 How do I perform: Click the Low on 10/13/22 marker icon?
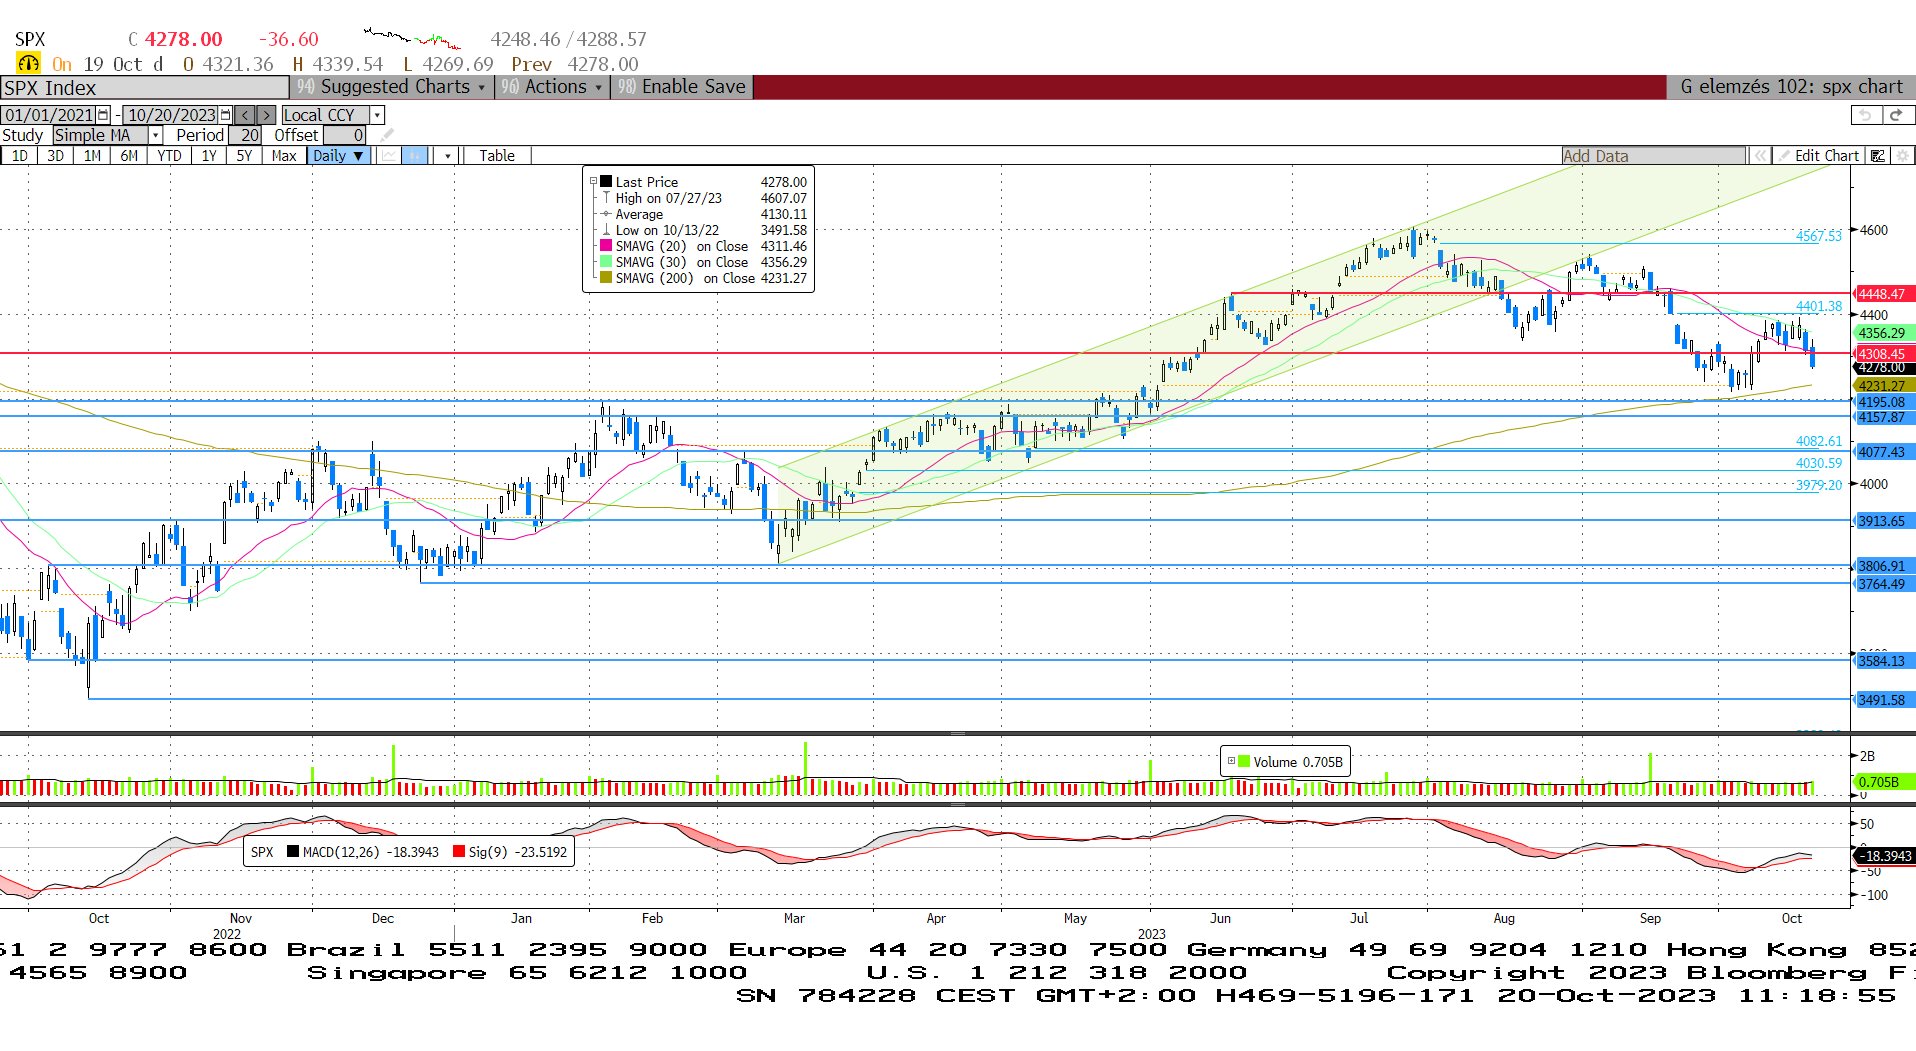605,230
